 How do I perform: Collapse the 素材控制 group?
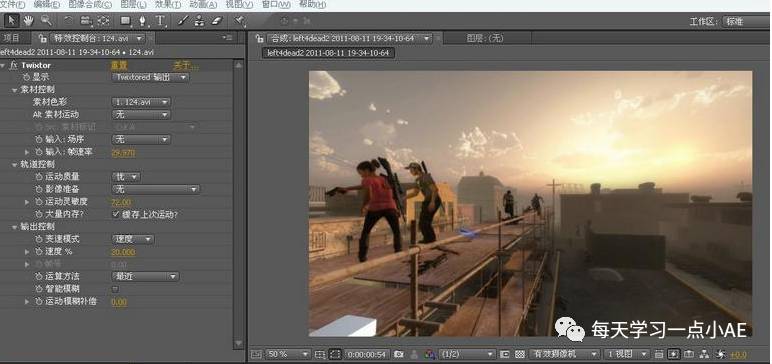click(14, 90)
